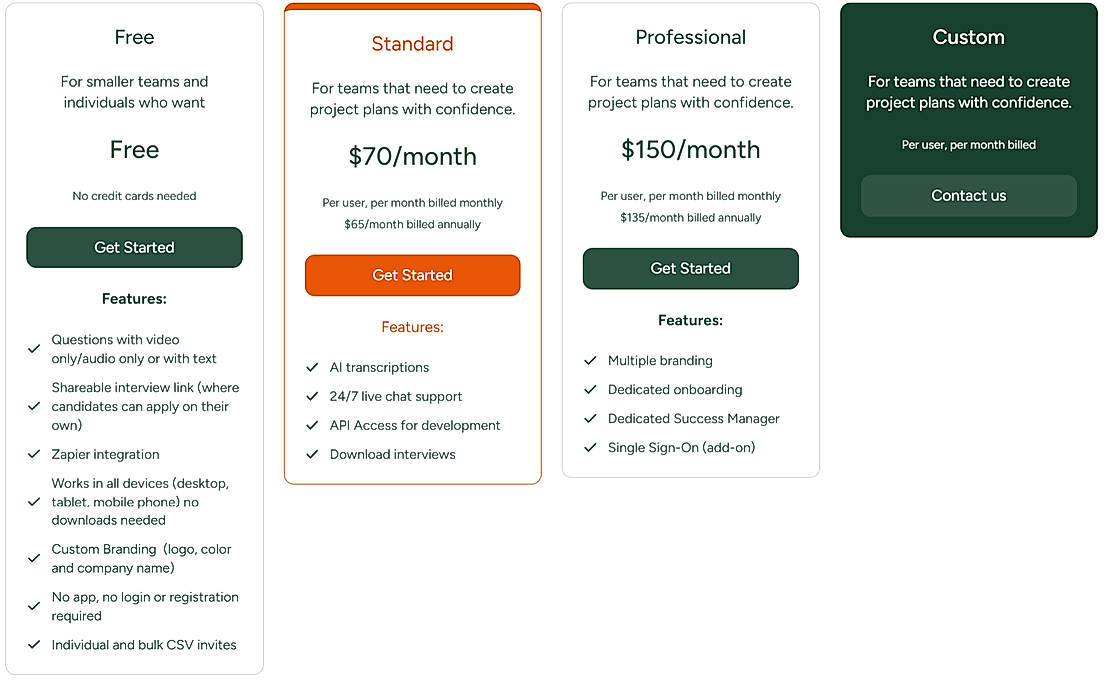Select the Standard plan title

412,44
